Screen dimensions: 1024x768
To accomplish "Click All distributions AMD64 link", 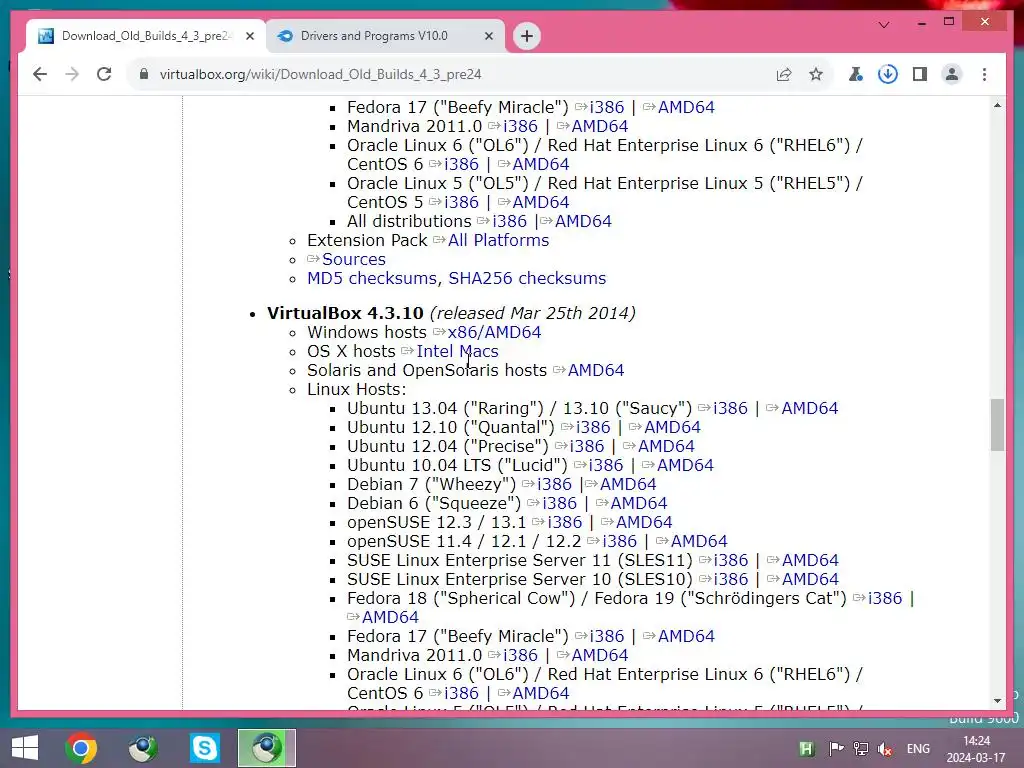I will 583,221.
